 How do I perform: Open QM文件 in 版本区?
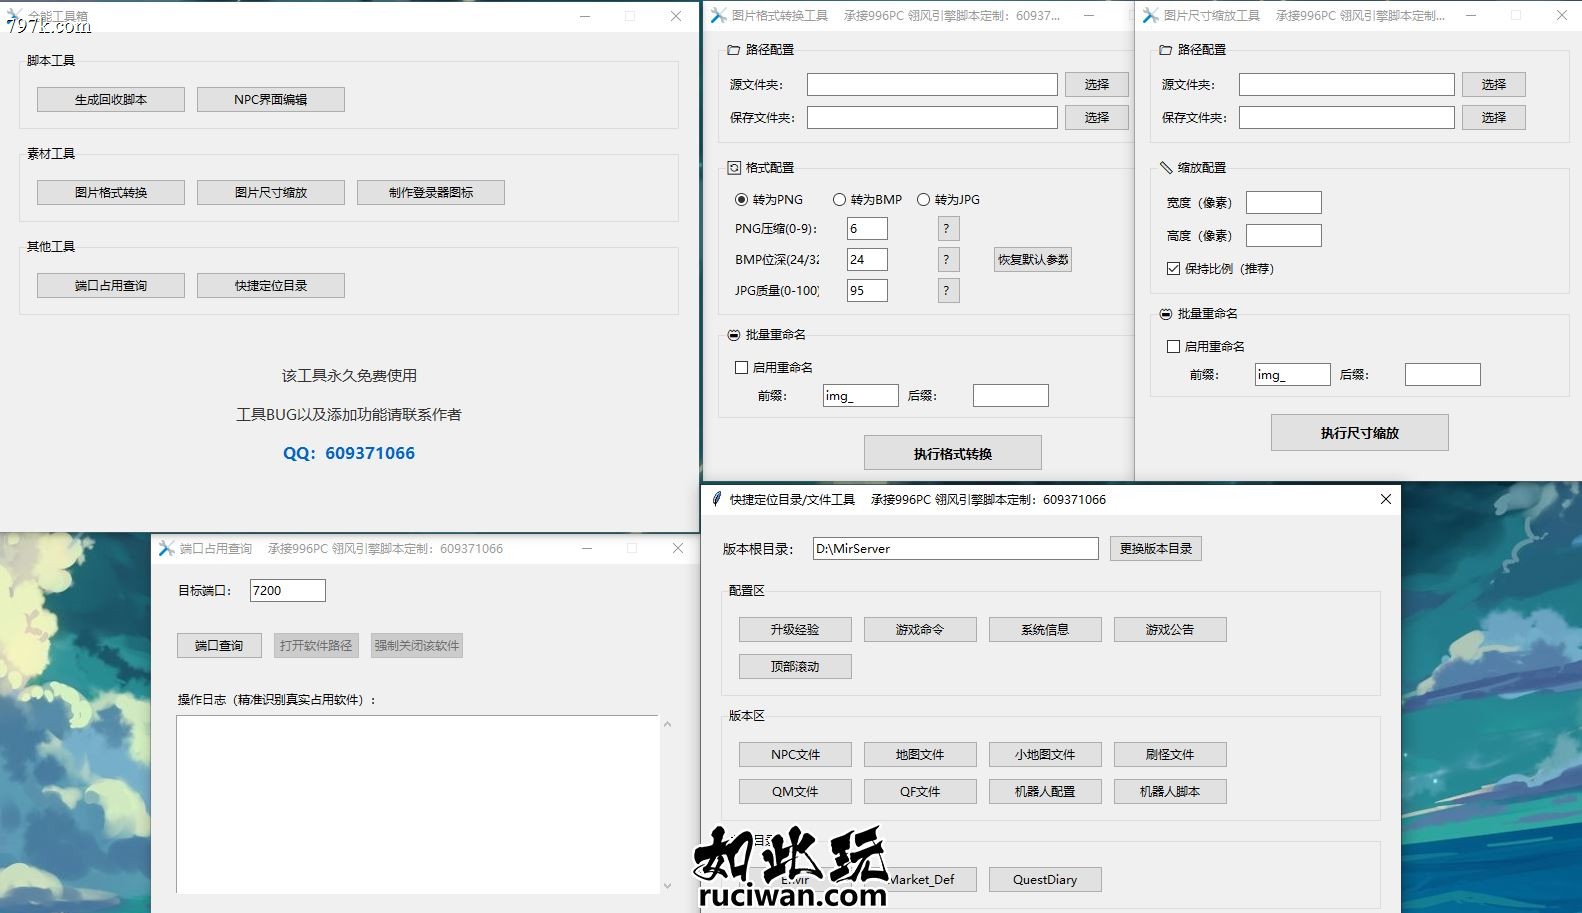(x=795, y=791)
